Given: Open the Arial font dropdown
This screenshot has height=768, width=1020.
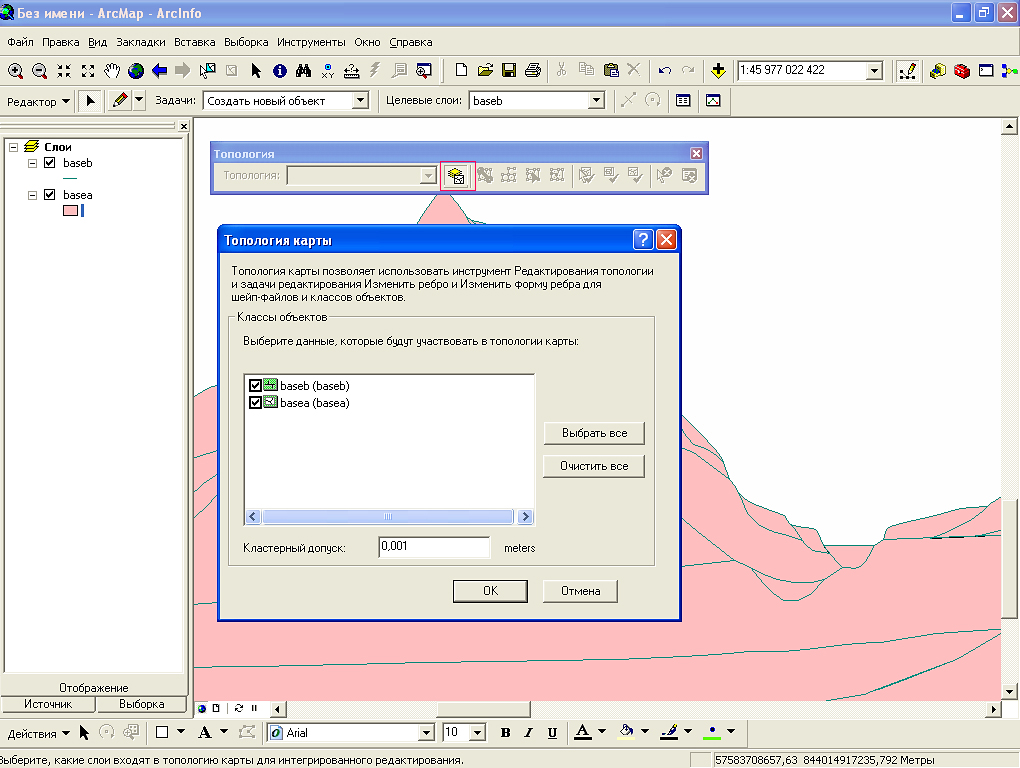Looking at the screenshot, I should (x=426, y=733).
